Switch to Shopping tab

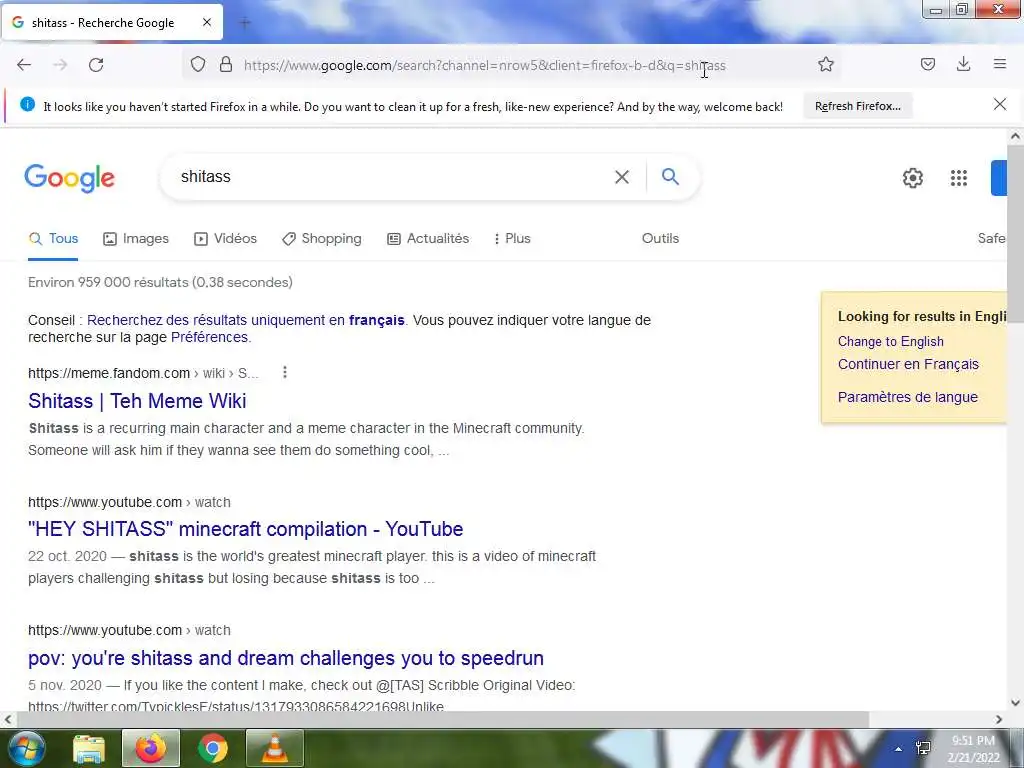click(x=321, y=238)
